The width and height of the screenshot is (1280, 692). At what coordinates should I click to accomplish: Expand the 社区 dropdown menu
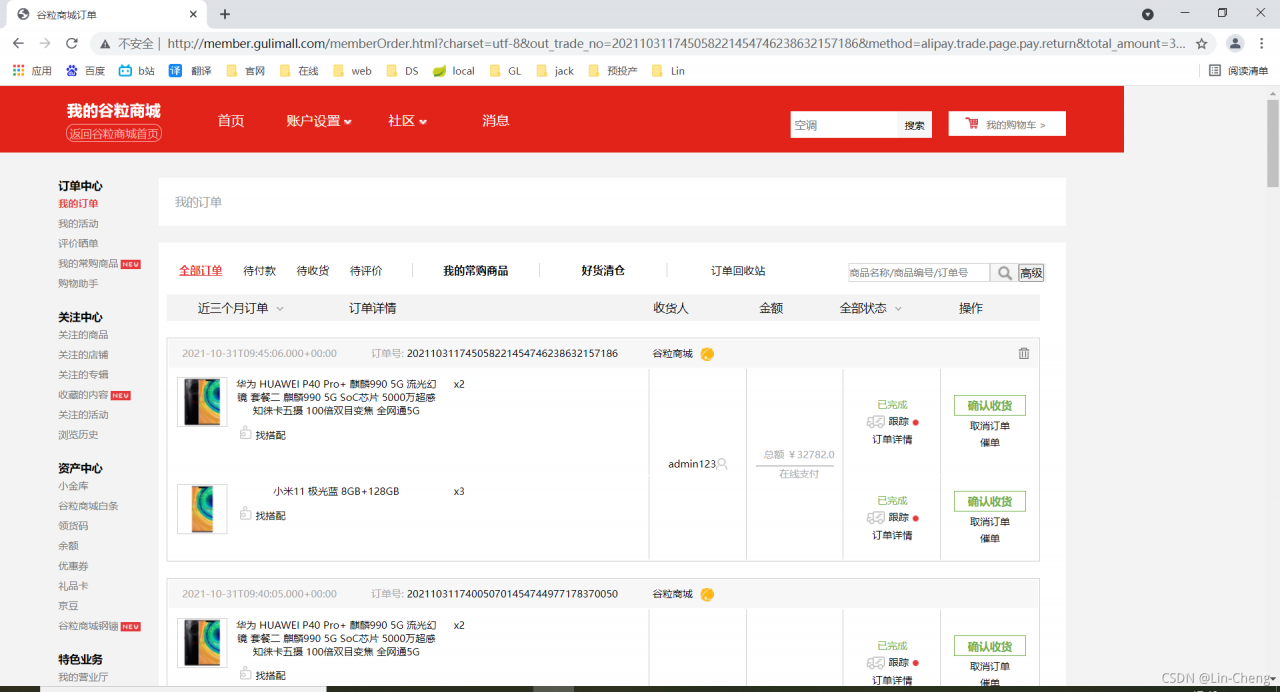407,121
